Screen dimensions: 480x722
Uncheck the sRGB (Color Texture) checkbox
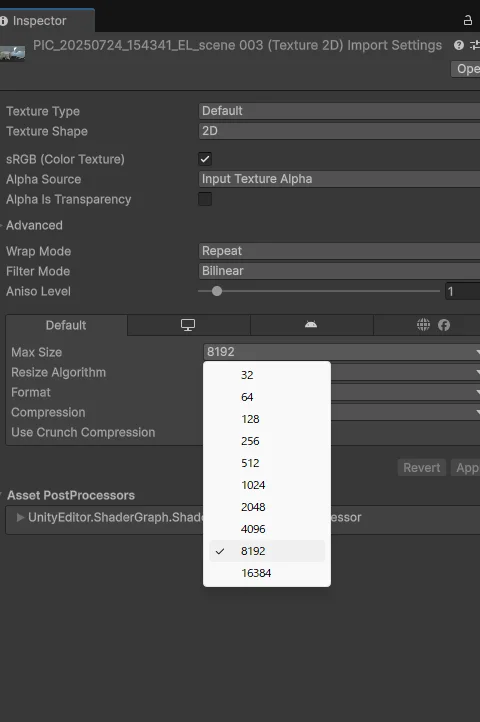[x=205, y=159]
